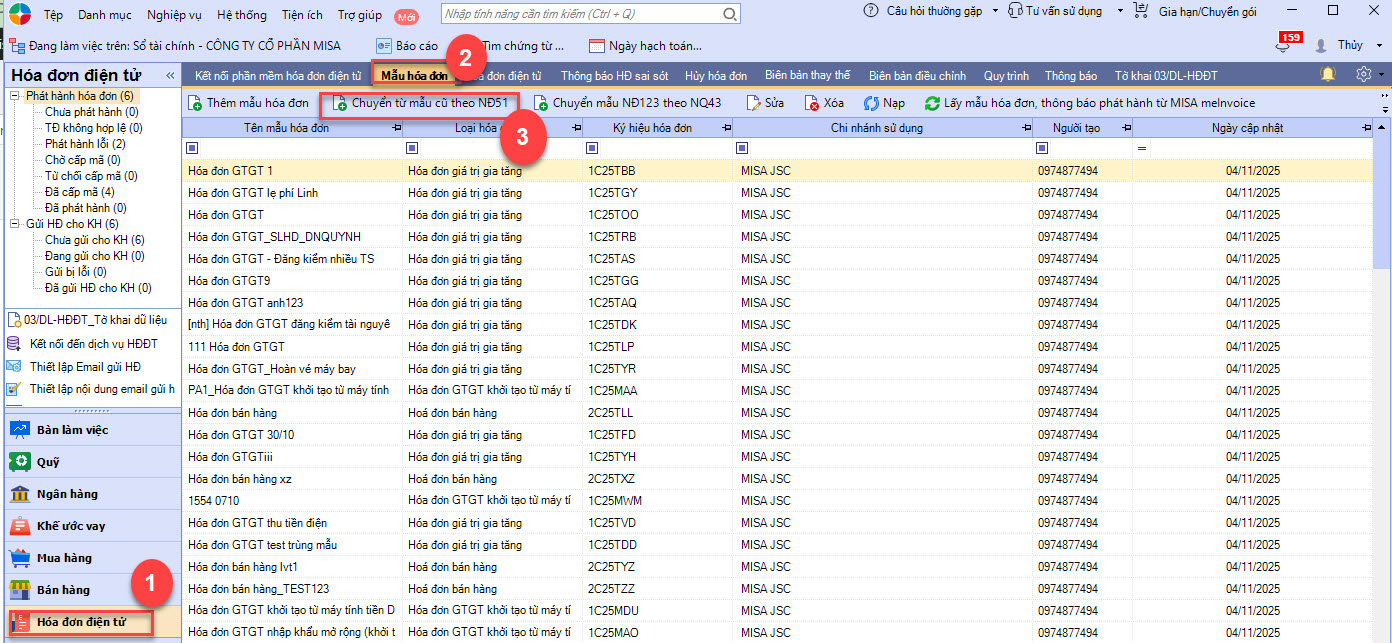Viewport: 1392px width, 643px height.
Task: Collapse the Gửi HĐ cho KH tree node
Action: [16, 224]
